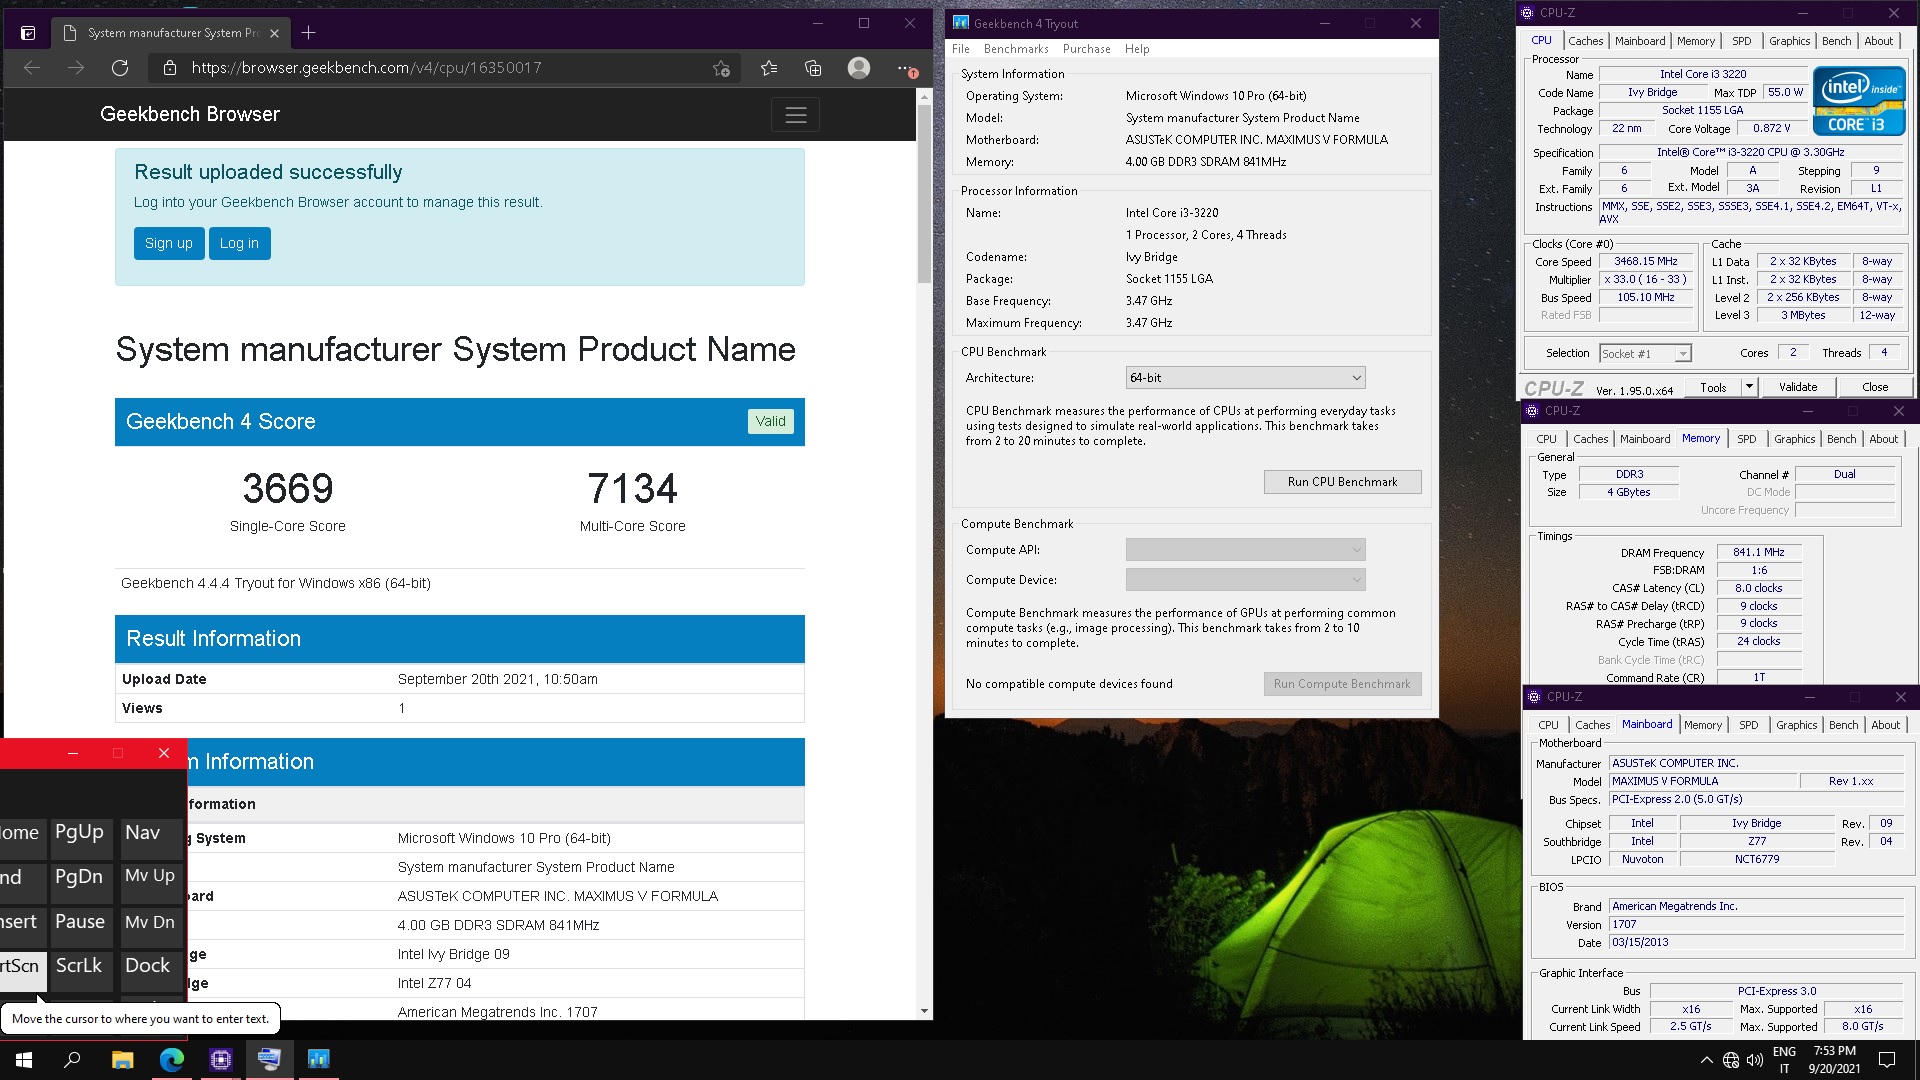Open Bench tab in CPU-Z processor window
The image size is (1920, 1080).
click(x=1836, y=41)
